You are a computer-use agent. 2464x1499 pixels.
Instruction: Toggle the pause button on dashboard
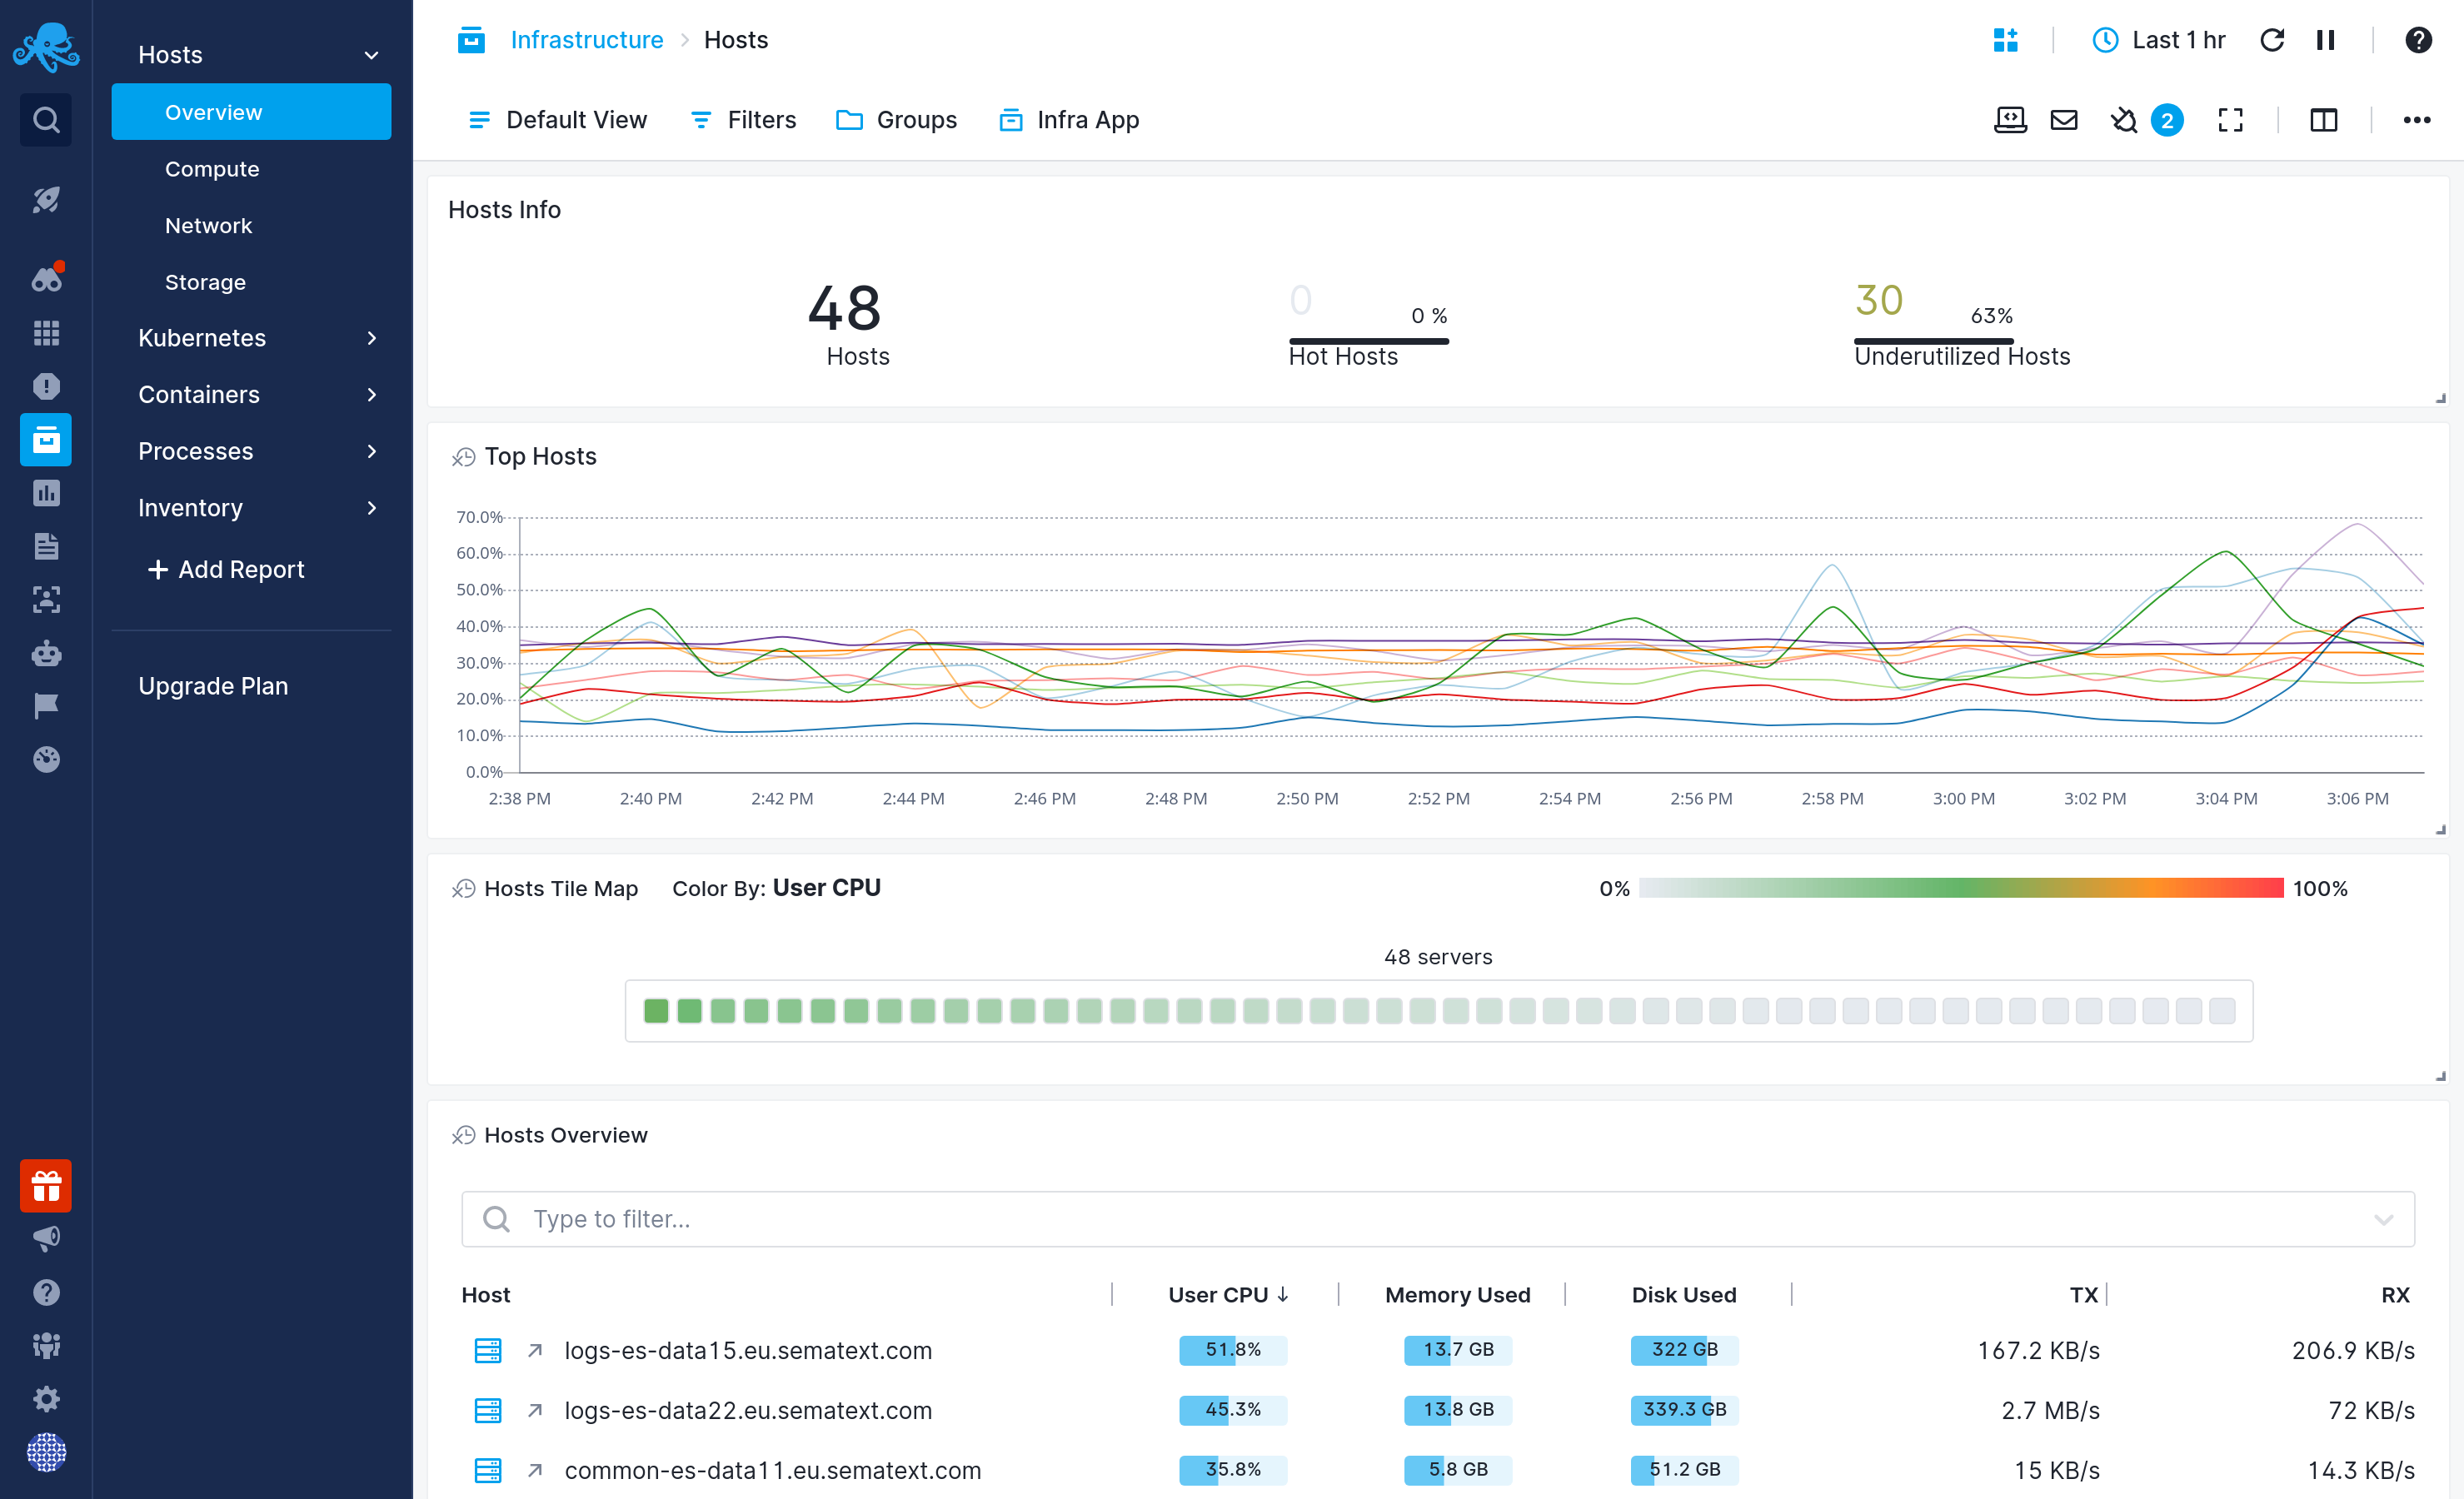tap(2327, 38)
